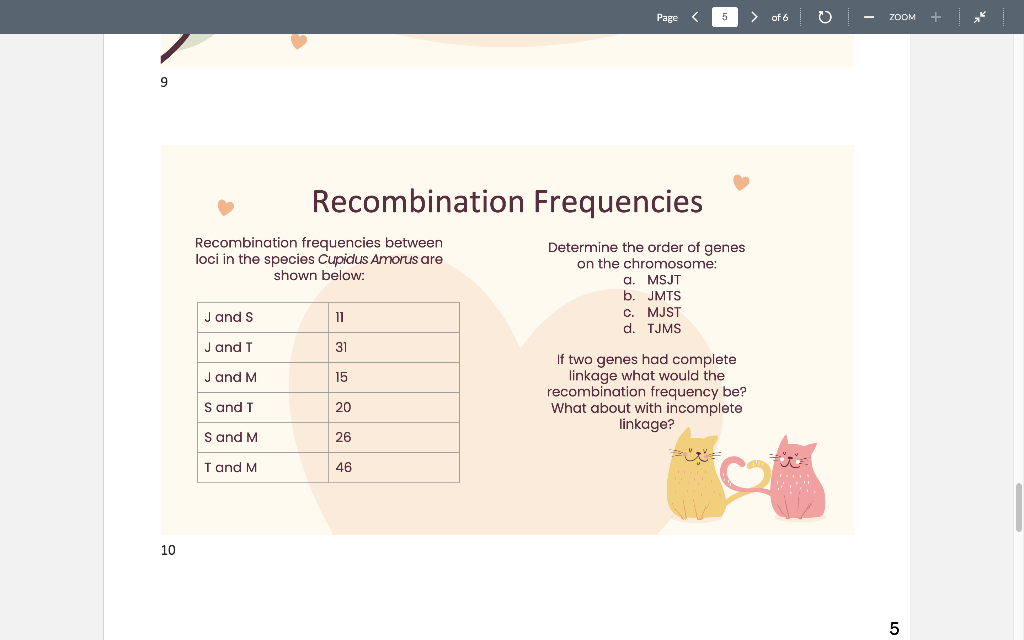Click the heart decoration left of the instructions
Viewport: 1024px width, 640px height.
(x=225, y=207)
